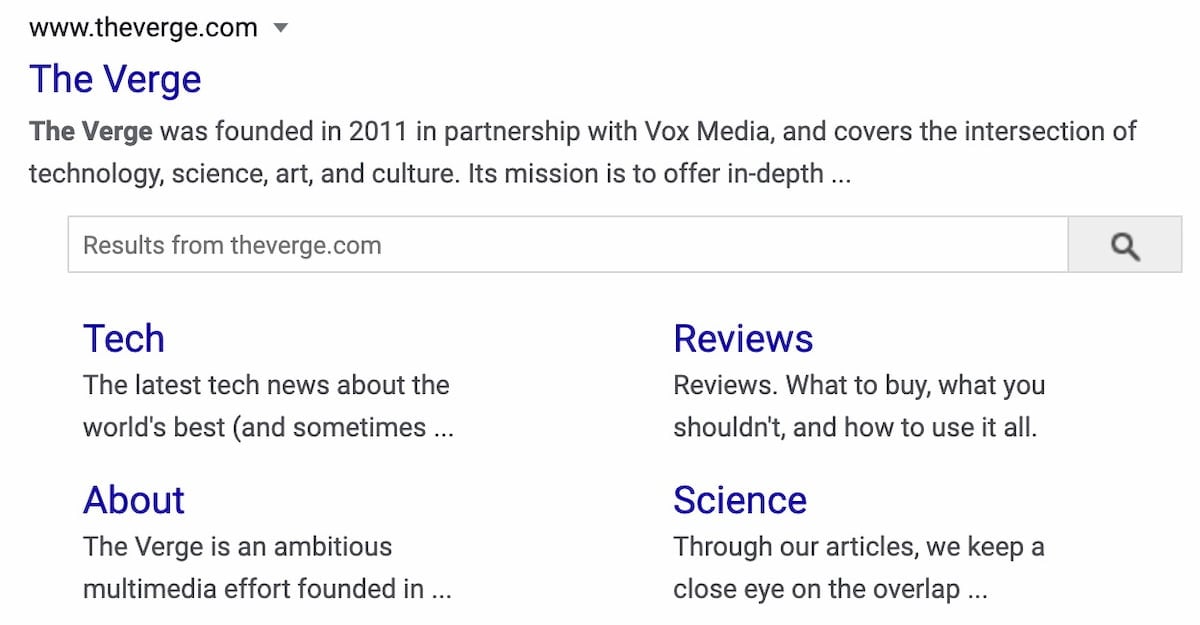Focus the "Results from theverge.com" search box
1200x625 pixels.
[567, 246]
